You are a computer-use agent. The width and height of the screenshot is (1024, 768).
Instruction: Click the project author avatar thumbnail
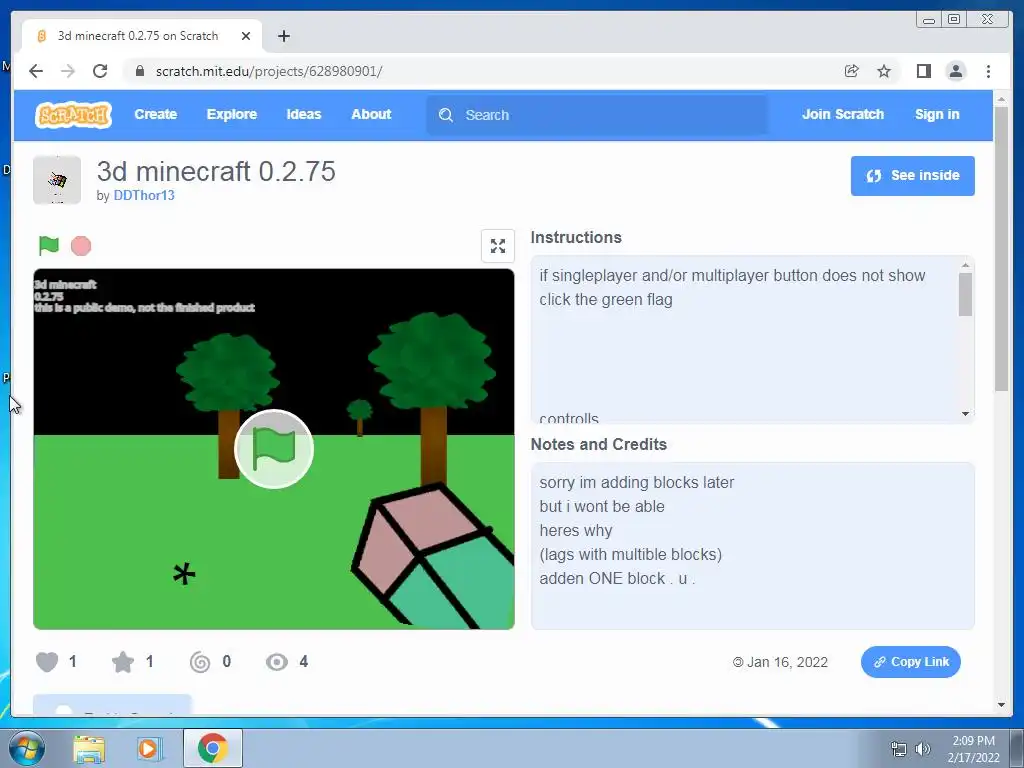point(57,180)
